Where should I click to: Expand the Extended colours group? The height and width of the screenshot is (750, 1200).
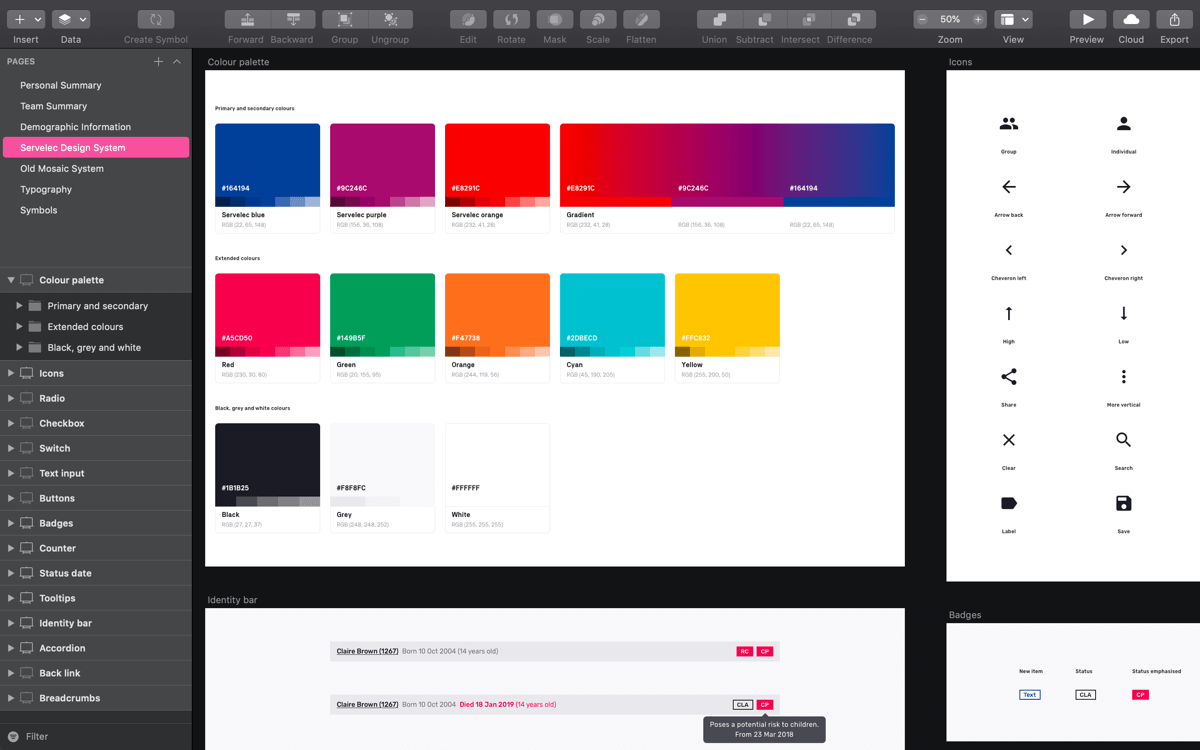pos(19,327)
